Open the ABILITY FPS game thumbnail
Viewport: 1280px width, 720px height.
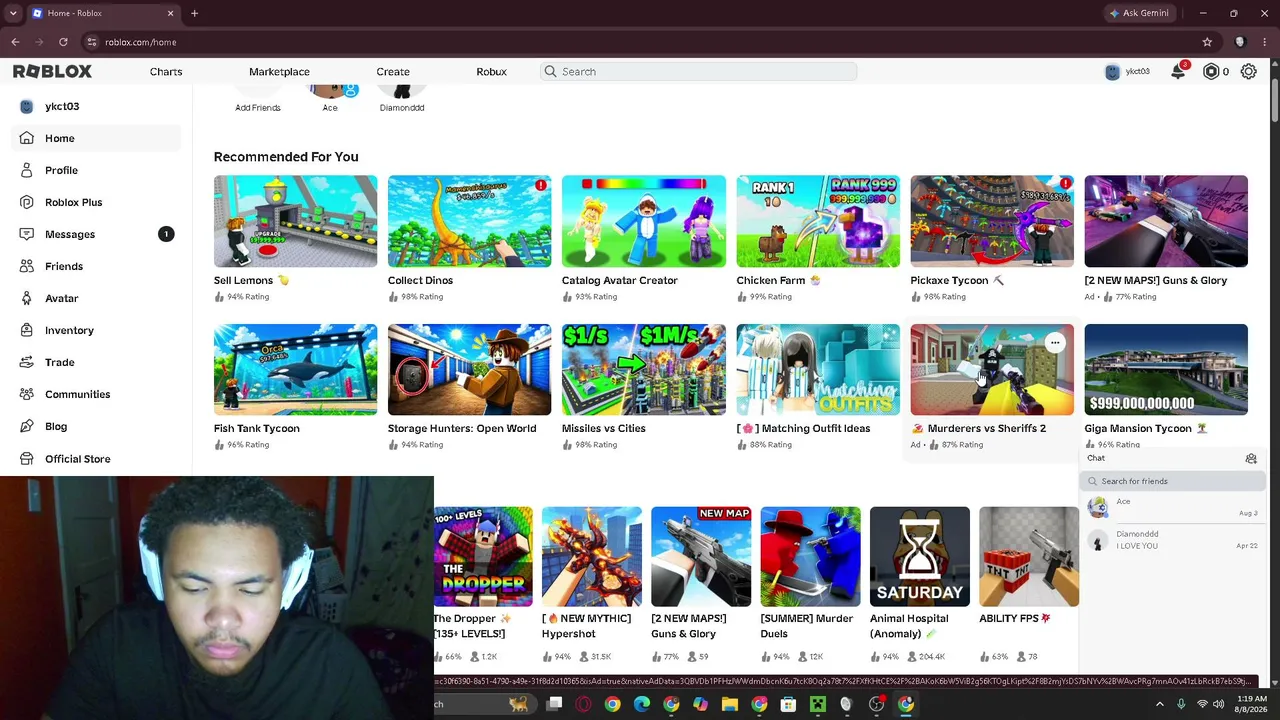[1029, 556]
